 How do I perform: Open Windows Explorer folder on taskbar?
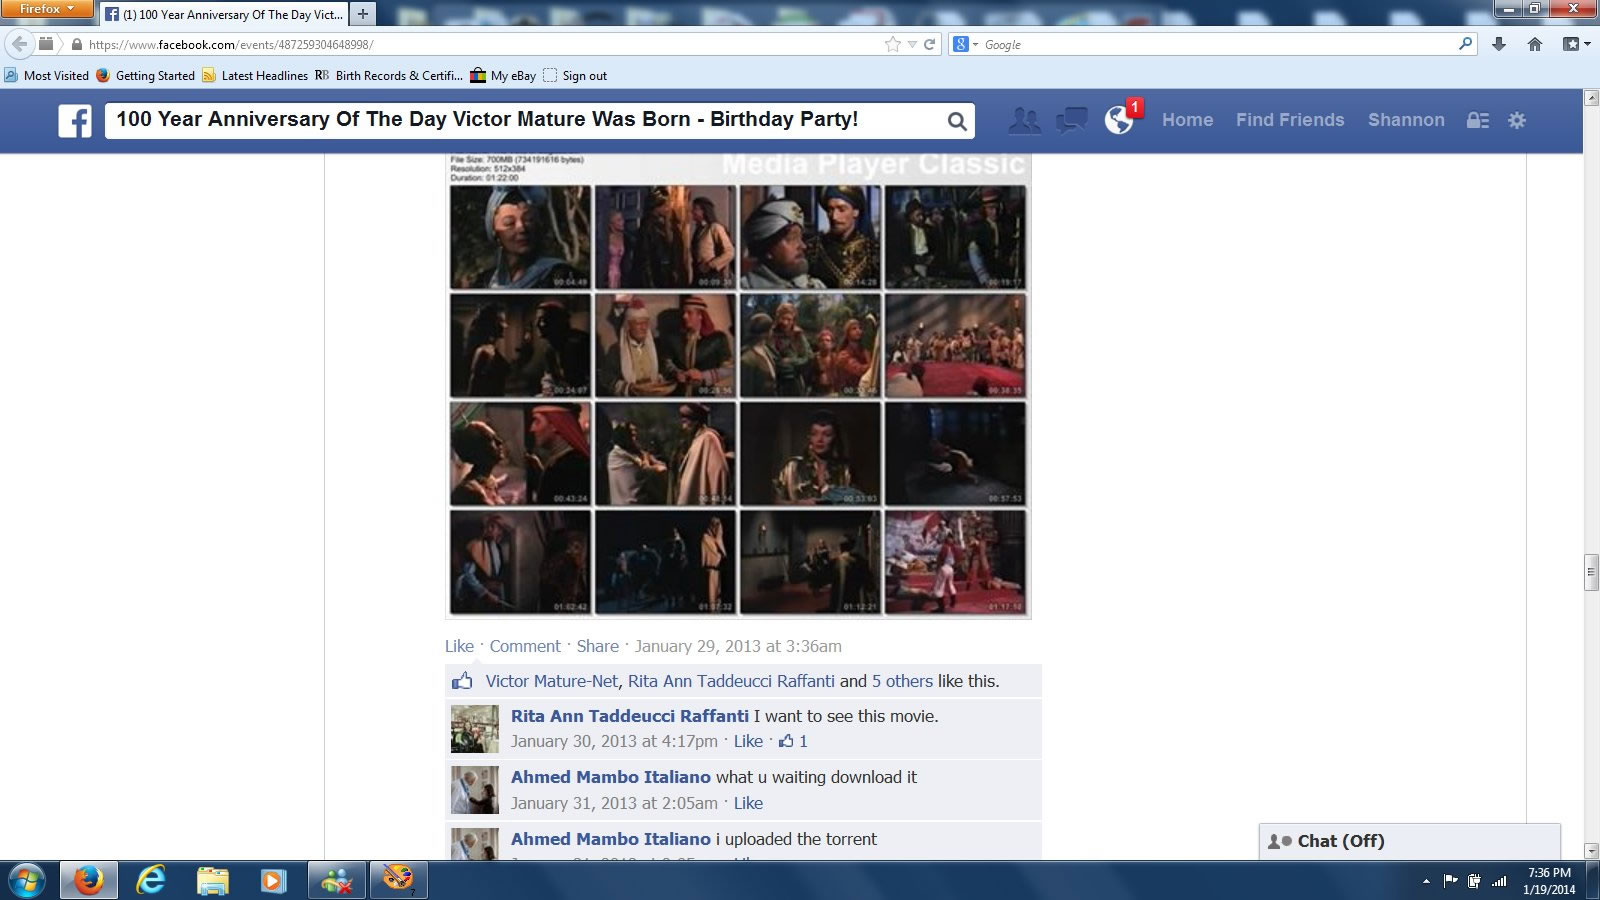pos(212,881)
